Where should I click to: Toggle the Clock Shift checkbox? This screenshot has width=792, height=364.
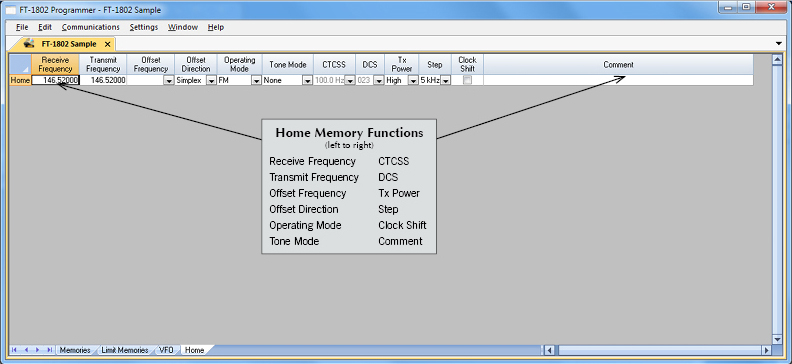468,80
